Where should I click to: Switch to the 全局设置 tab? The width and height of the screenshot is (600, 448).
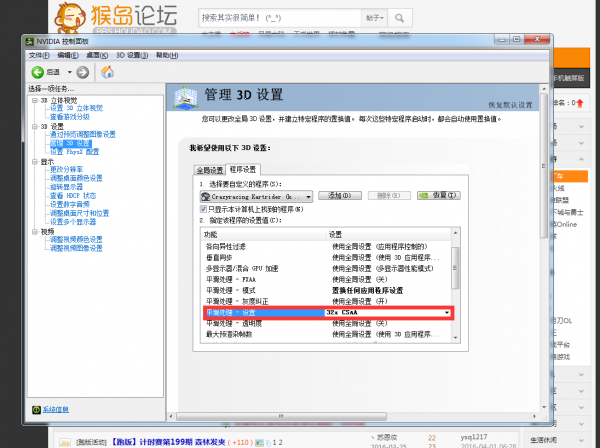click(x=210, y=170)
